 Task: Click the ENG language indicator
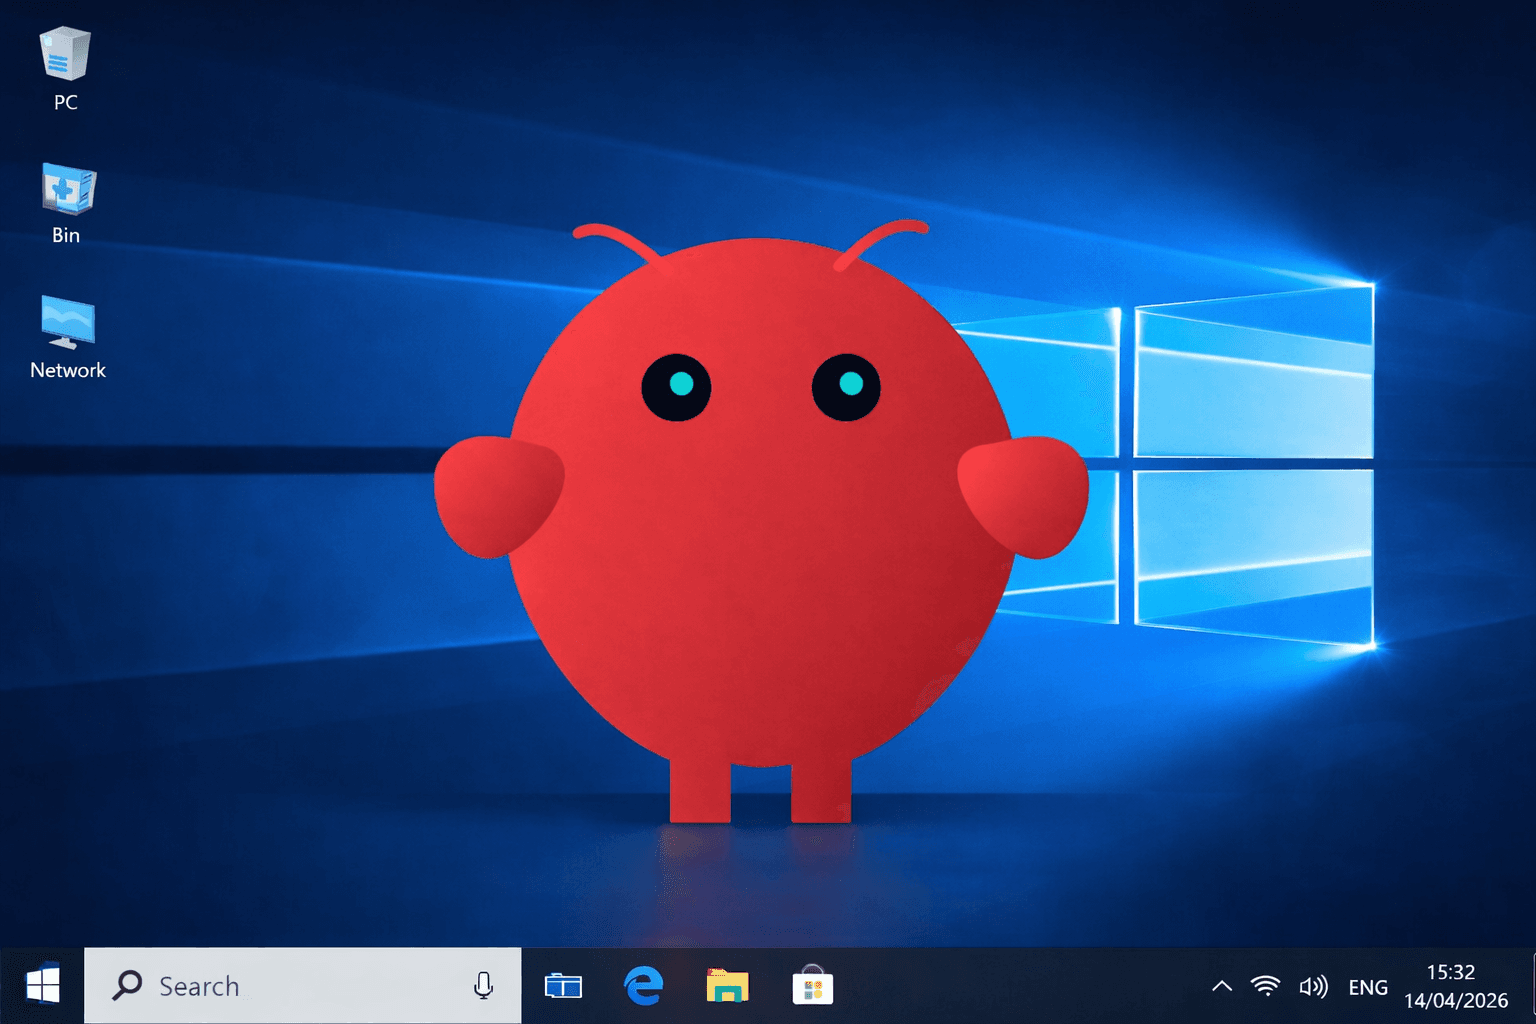tap(1367, 986)
